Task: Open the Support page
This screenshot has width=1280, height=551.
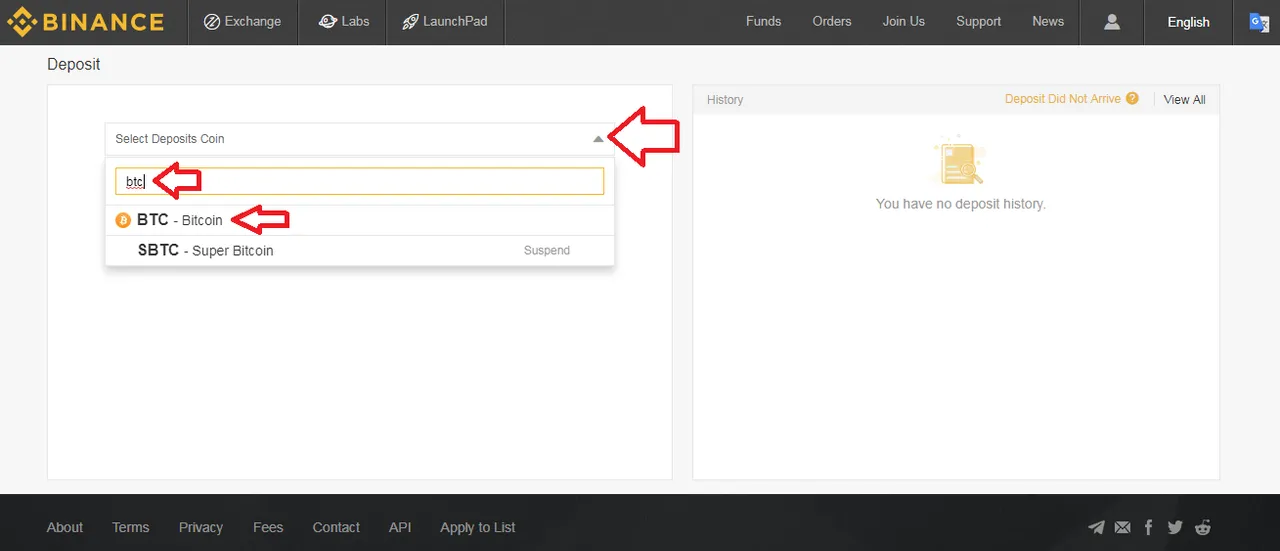Action: pyautogui.click(x=978, y=21)
